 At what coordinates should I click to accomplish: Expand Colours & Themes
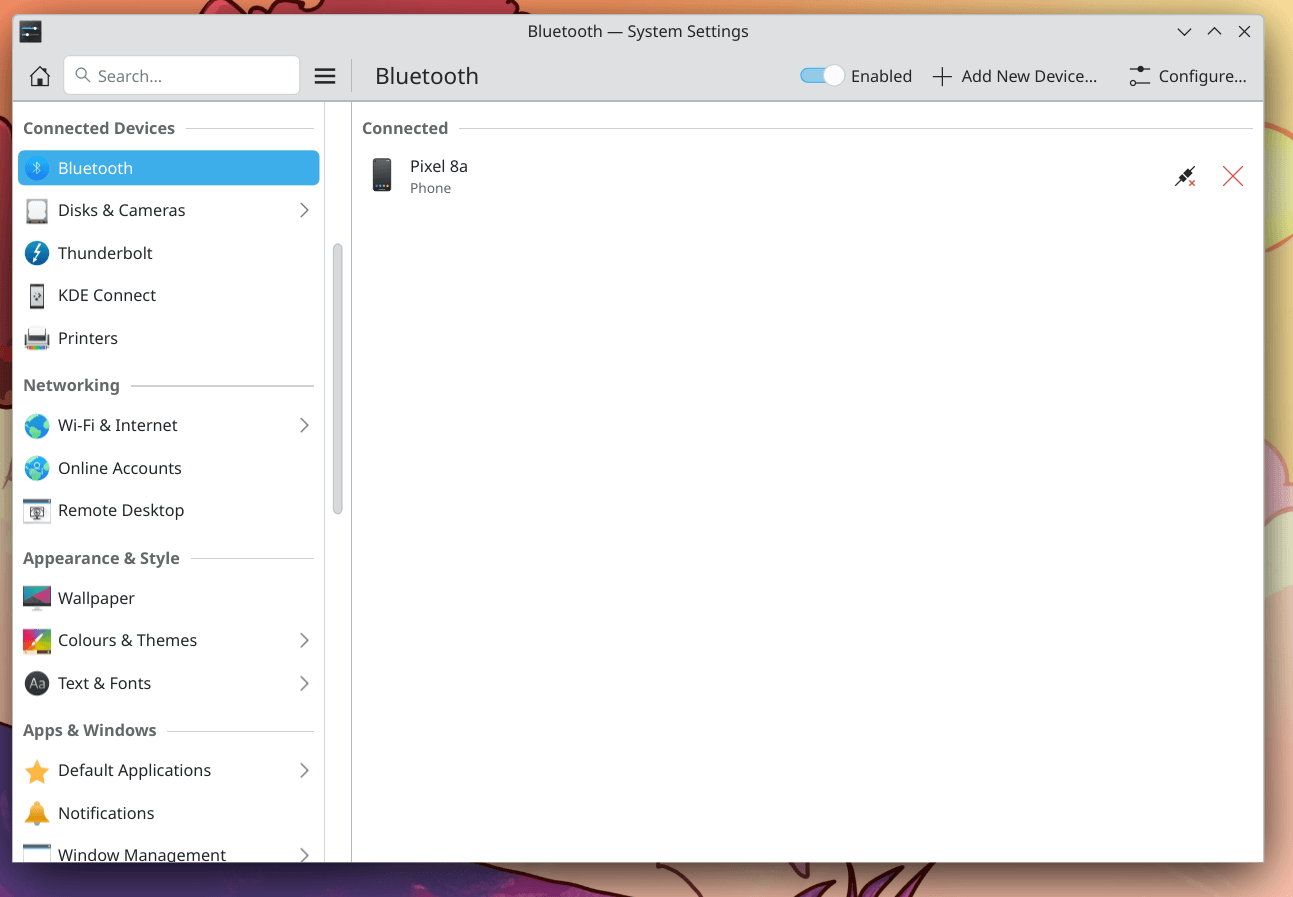click(304, 640)
